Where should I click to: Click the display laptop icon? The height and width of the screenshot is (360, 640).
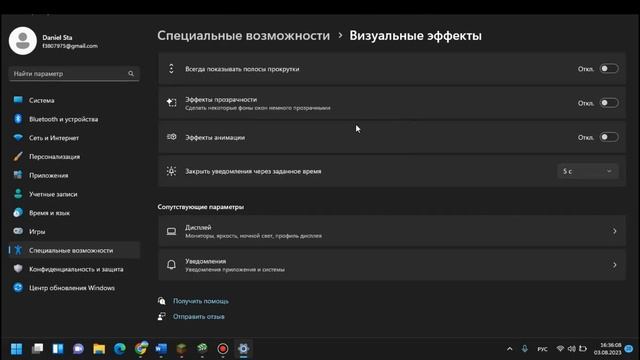pyautogui.click(x=171, y=231)
